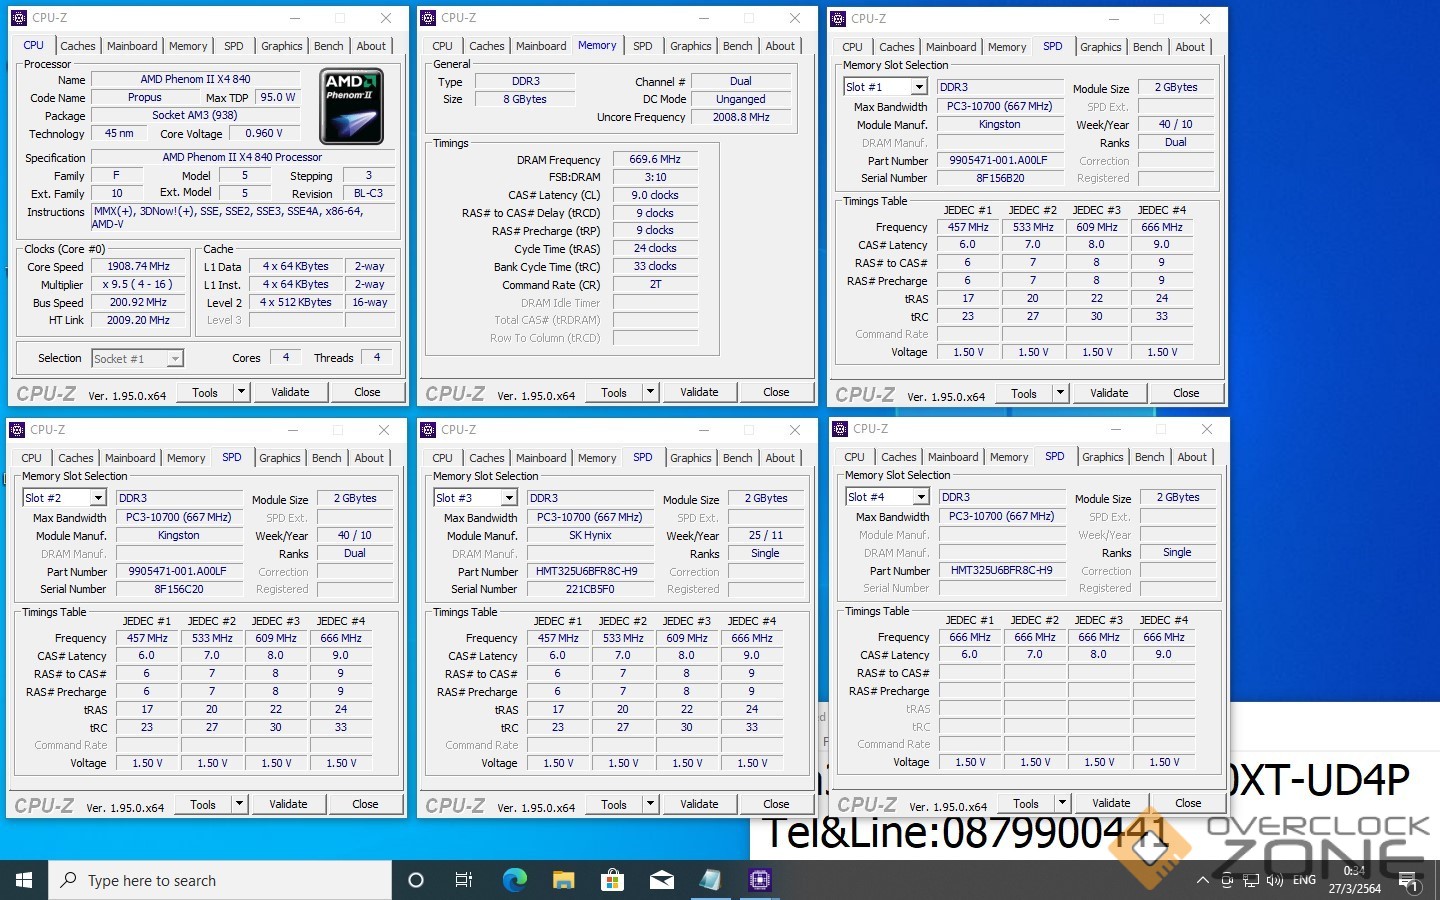Open Bench tab in the DRAM Frequency window
This screenshot has height=900, width=1440.
coord(737,46)
